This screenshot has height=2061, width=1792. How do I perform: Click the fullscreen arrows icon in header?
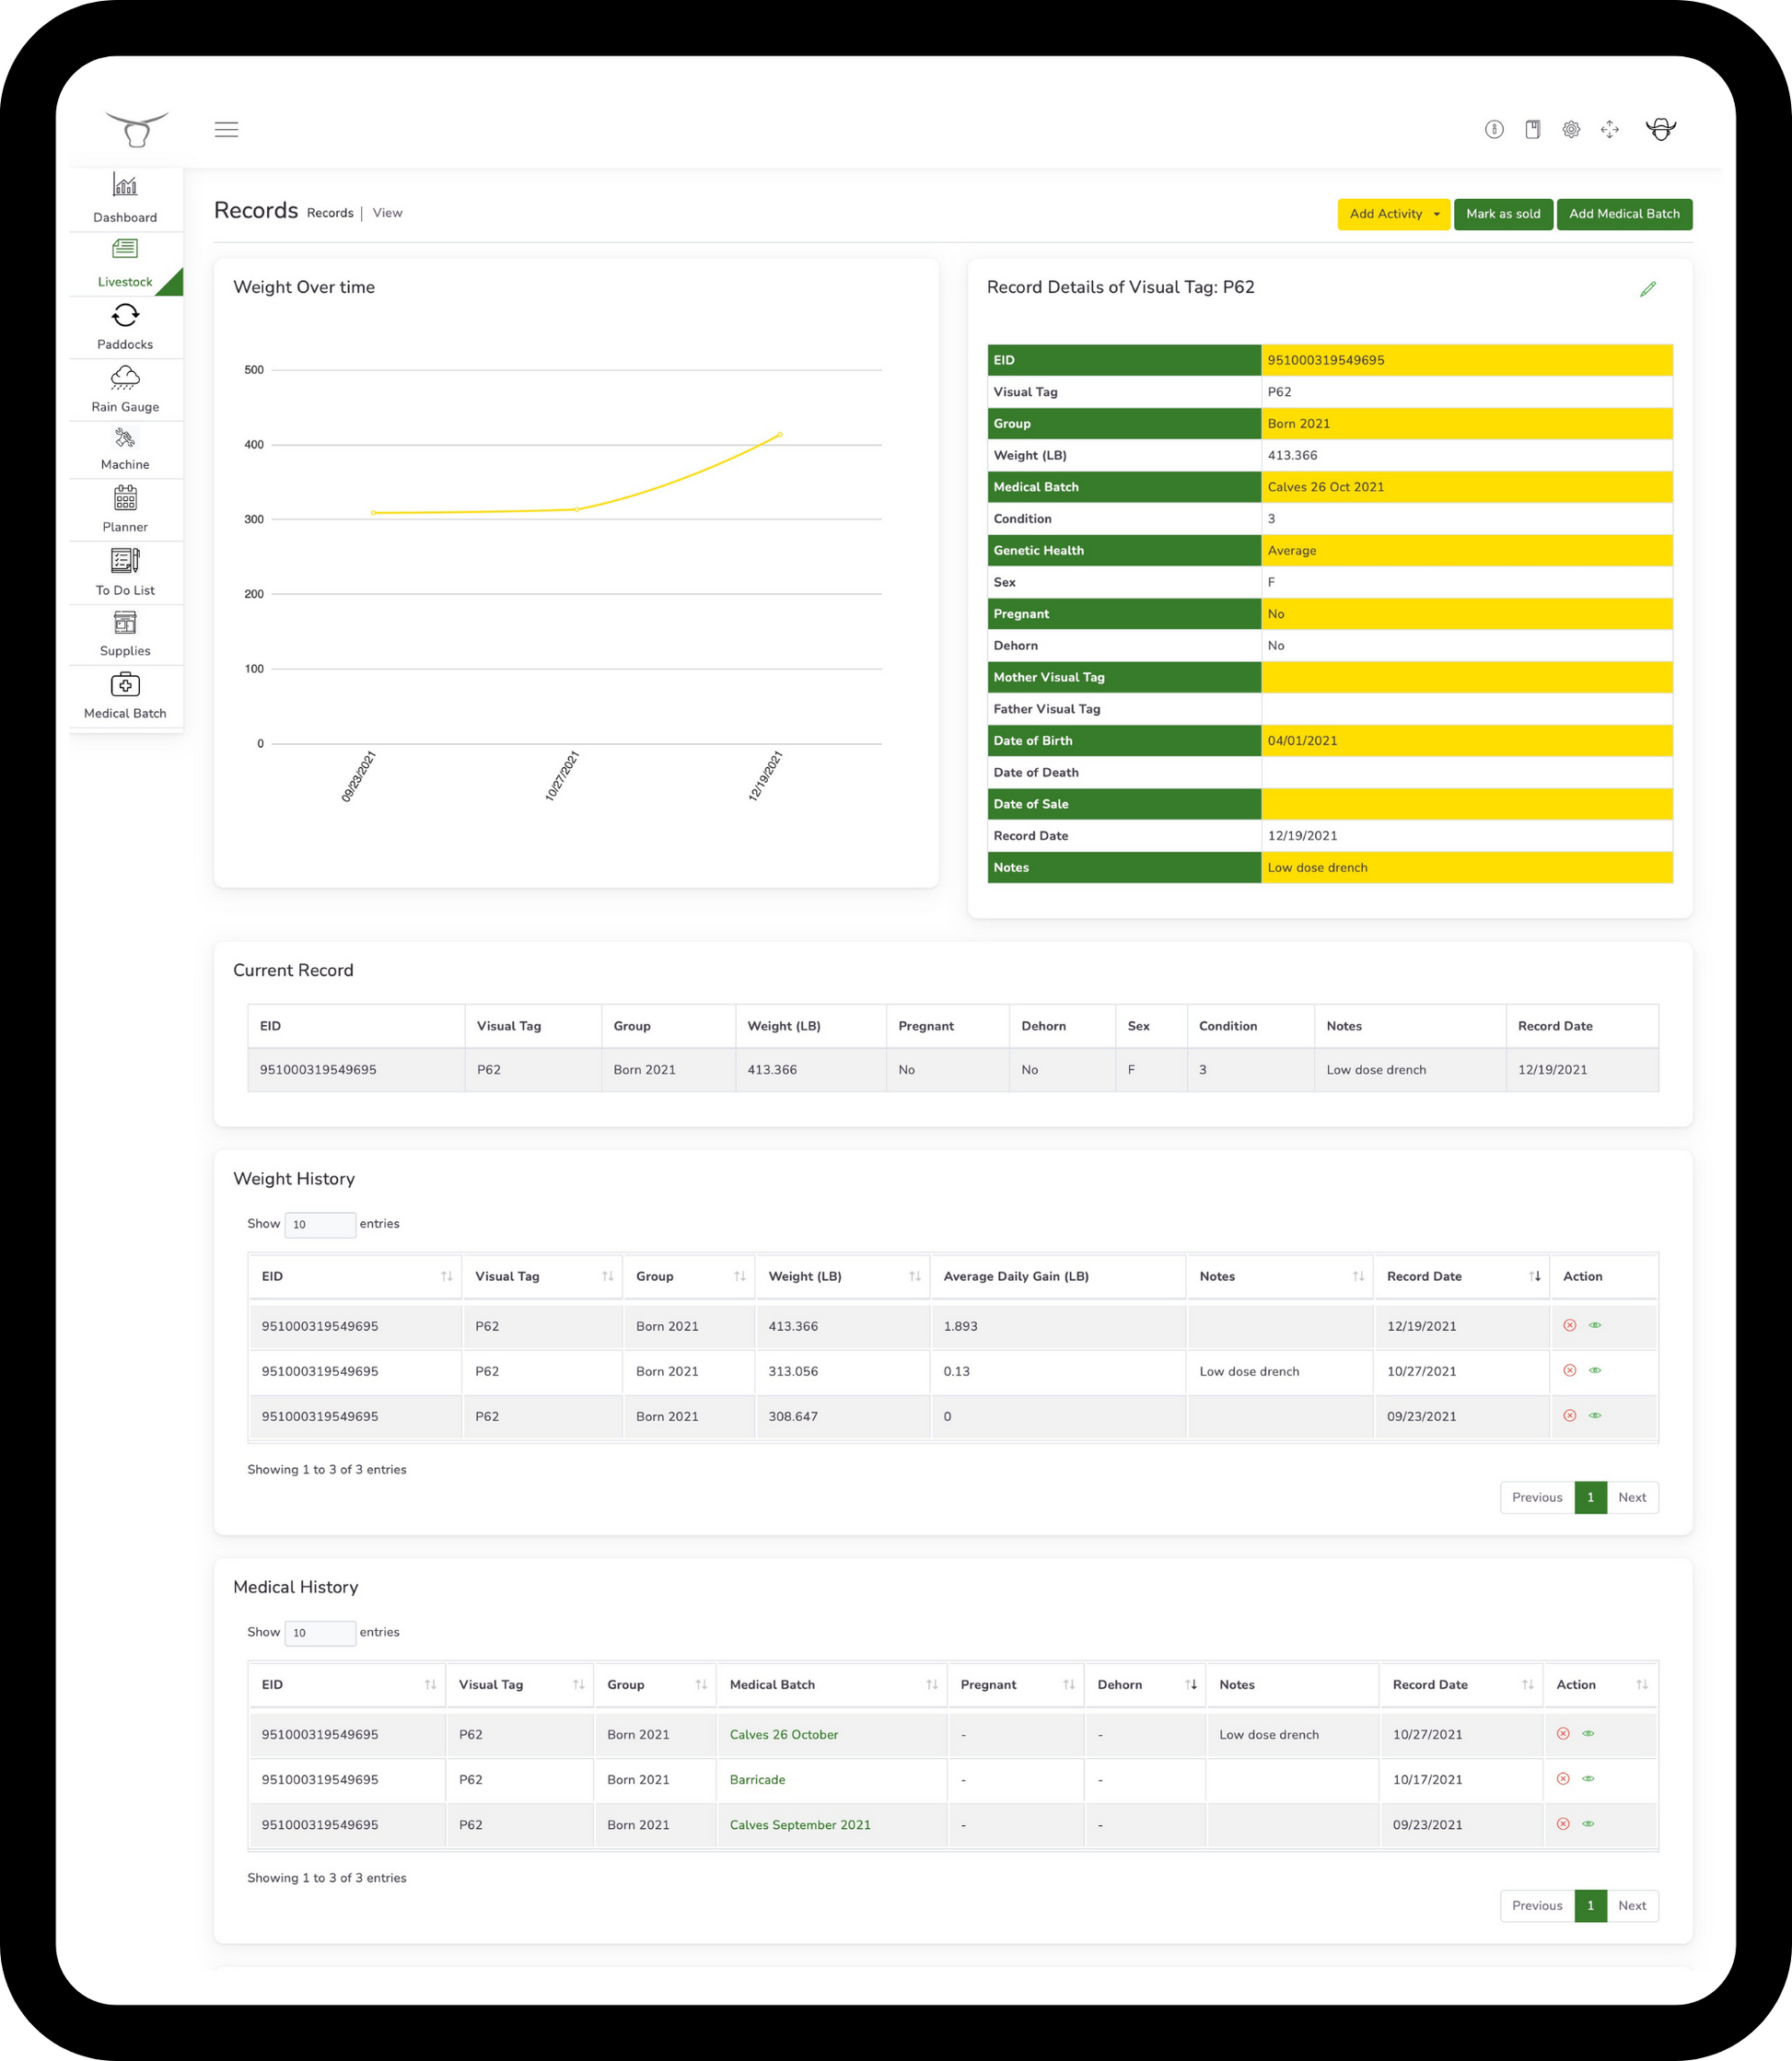coord(1609,129)
